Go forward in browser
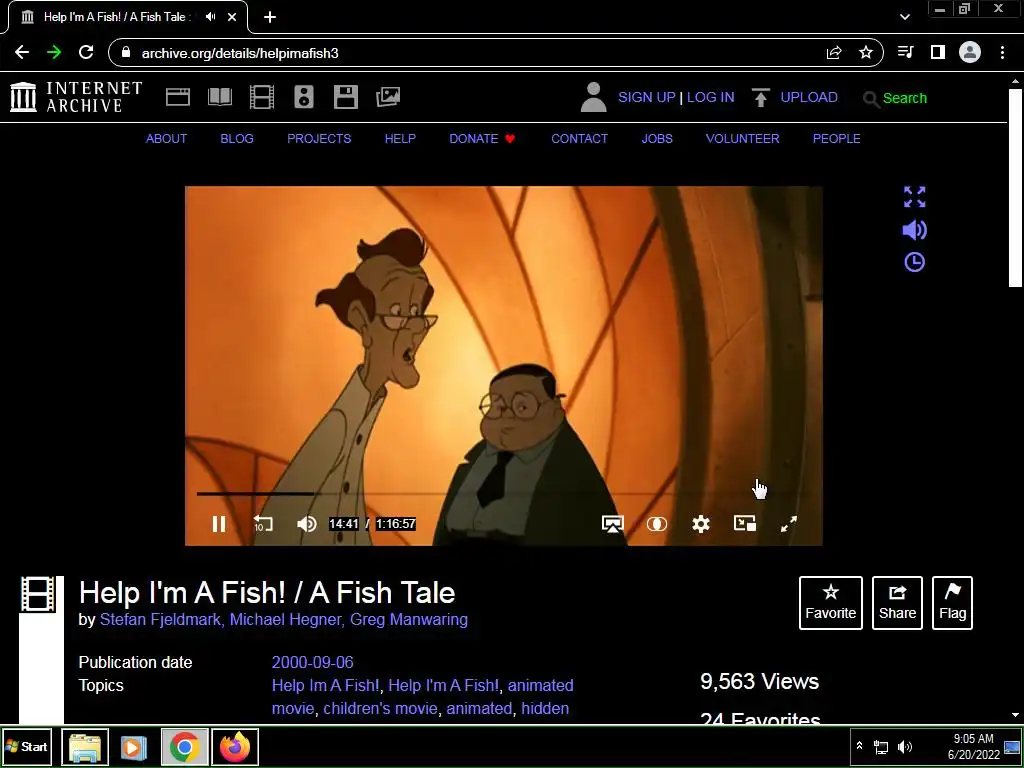 click(x=54, y=52)
